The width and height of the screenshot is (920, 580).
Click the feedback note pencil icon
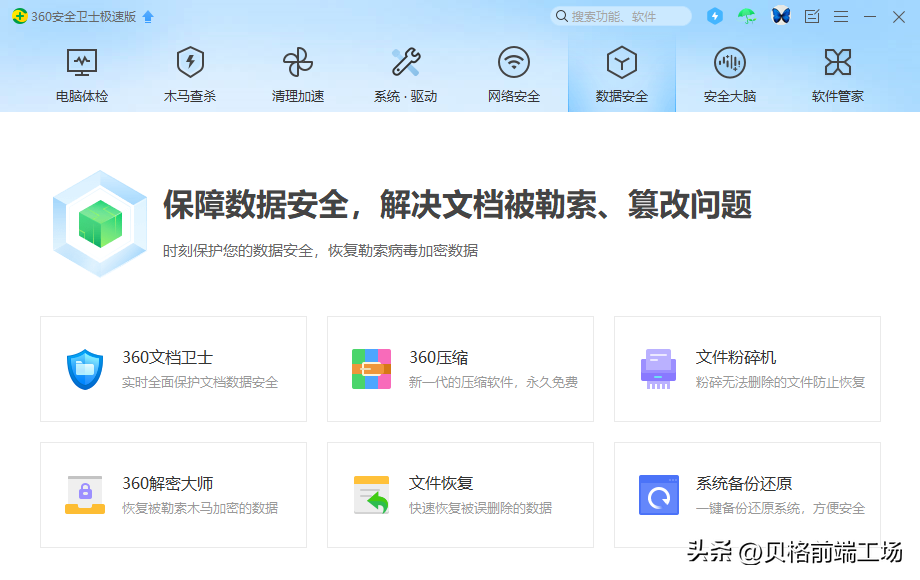[x=812, y=16]
